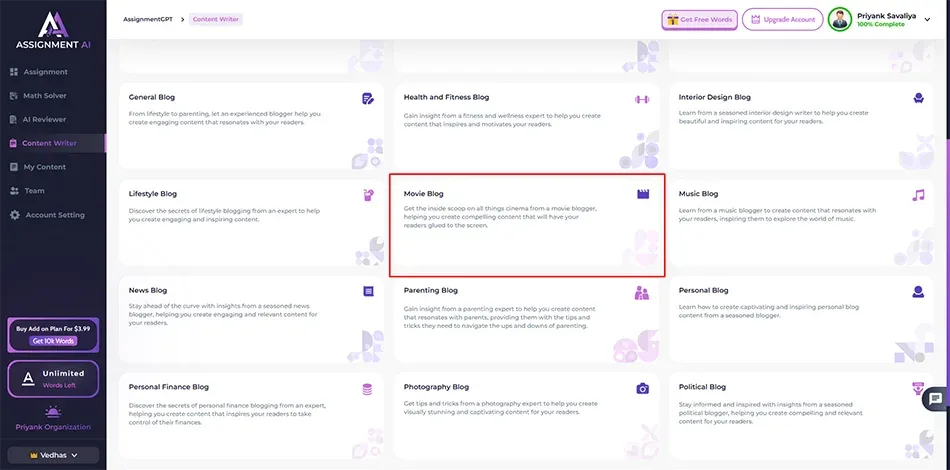Image resolution: width=950 pixels, height=470 pixels.
Task: Click the coin stack icon on Personal Finance Blog
Action: [x=368, y=388]
